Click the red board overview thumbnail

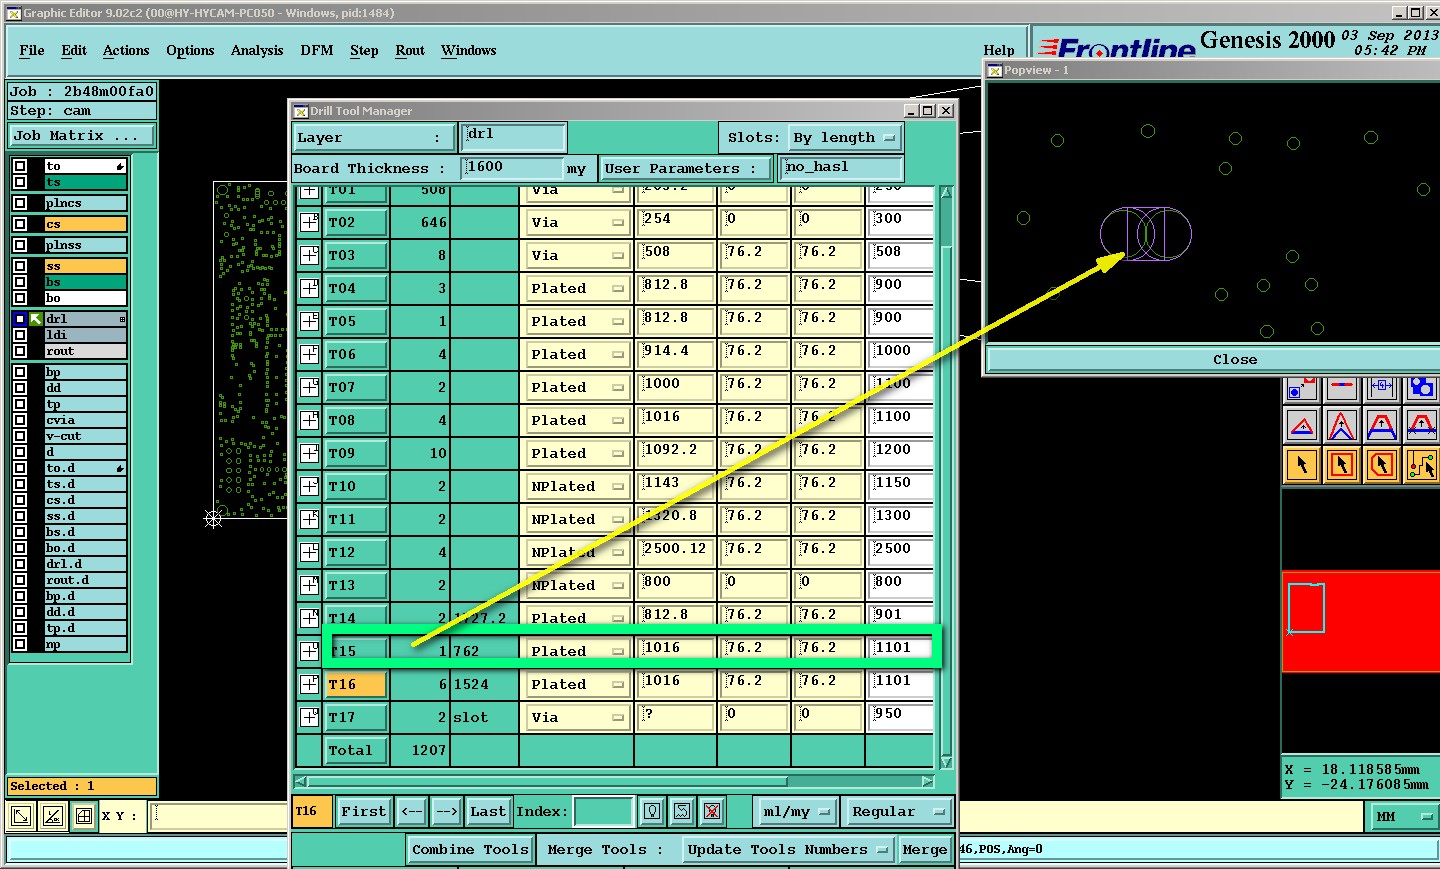point(1360,621)
